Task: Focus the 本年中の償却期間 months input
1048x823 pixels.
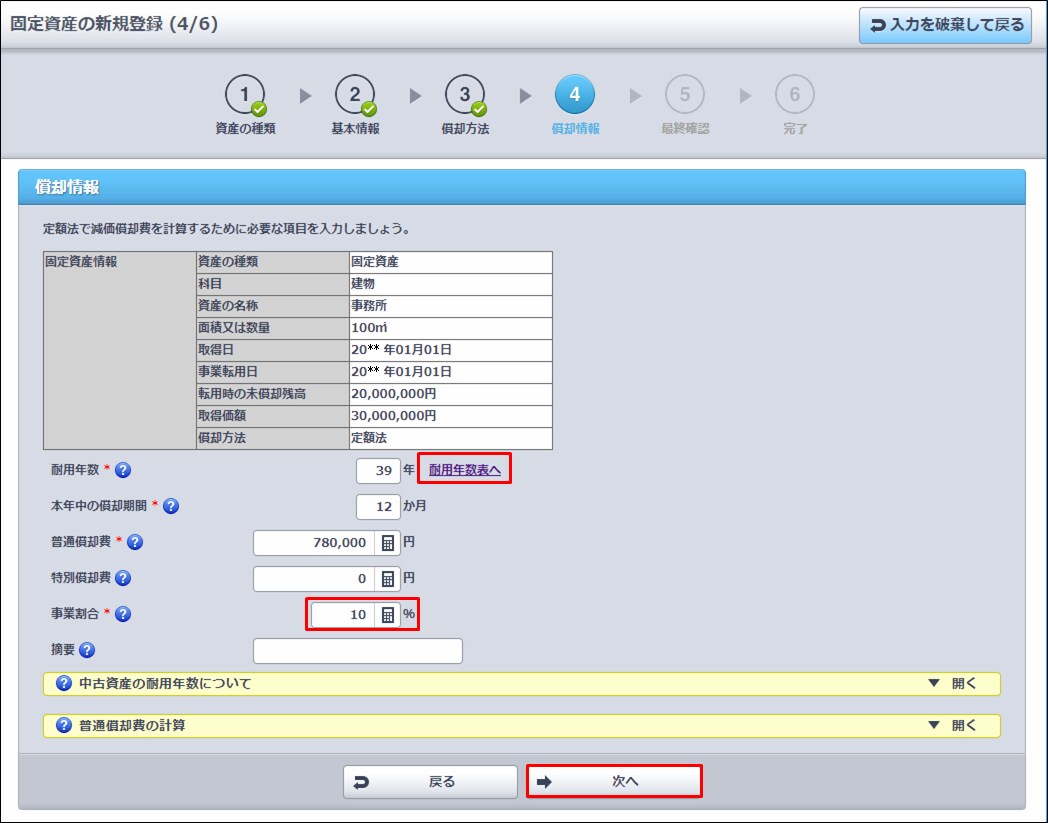Action: coord(378,507)
